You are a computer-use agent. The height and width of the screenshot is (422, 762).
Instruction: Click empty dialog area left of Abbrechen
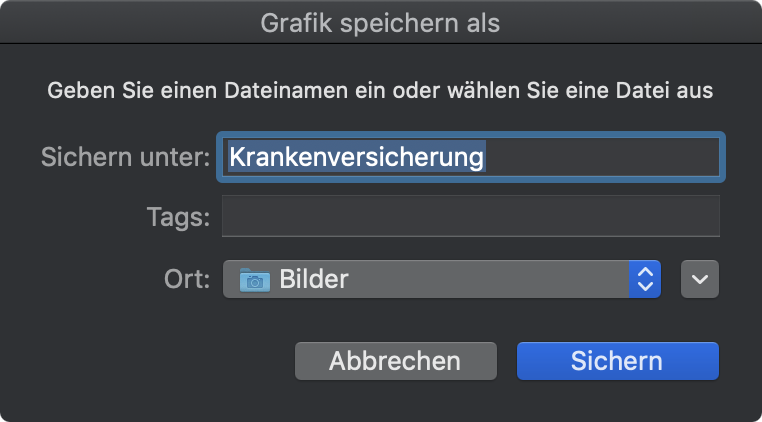[146, 361]
